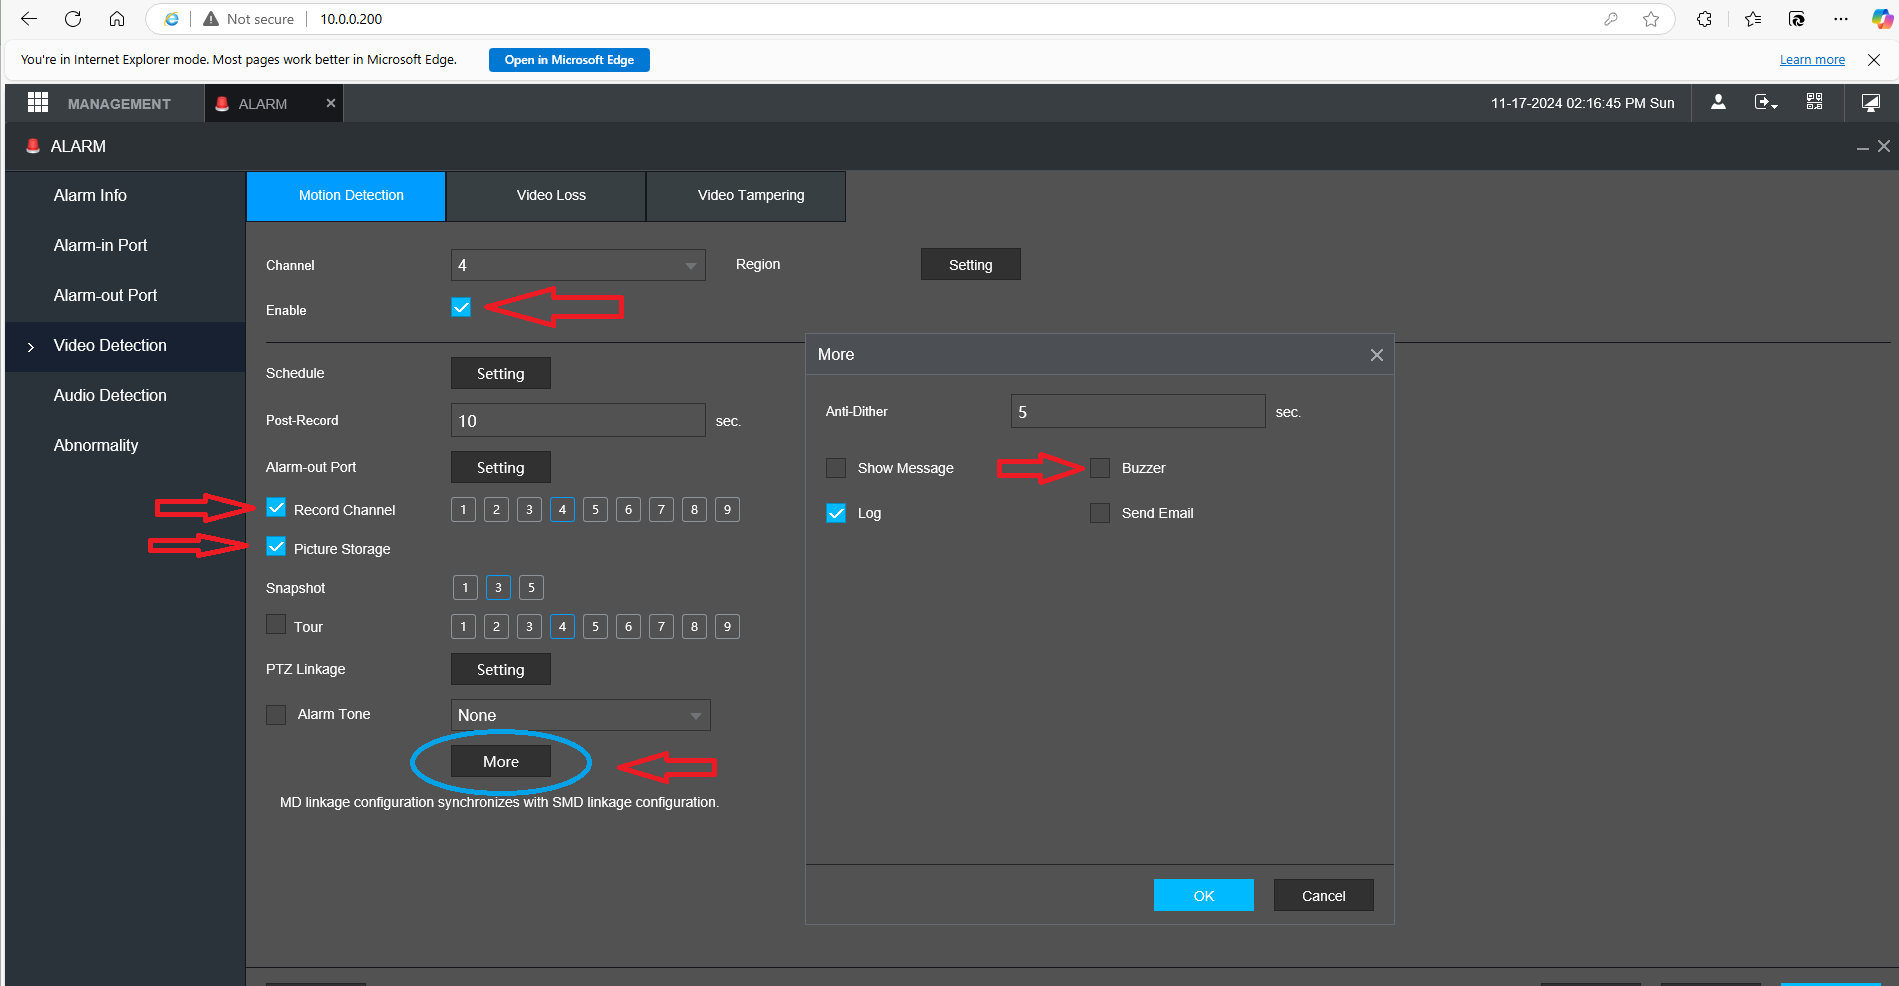Click the monitor display icon in header

click(x=1870, y=102)
